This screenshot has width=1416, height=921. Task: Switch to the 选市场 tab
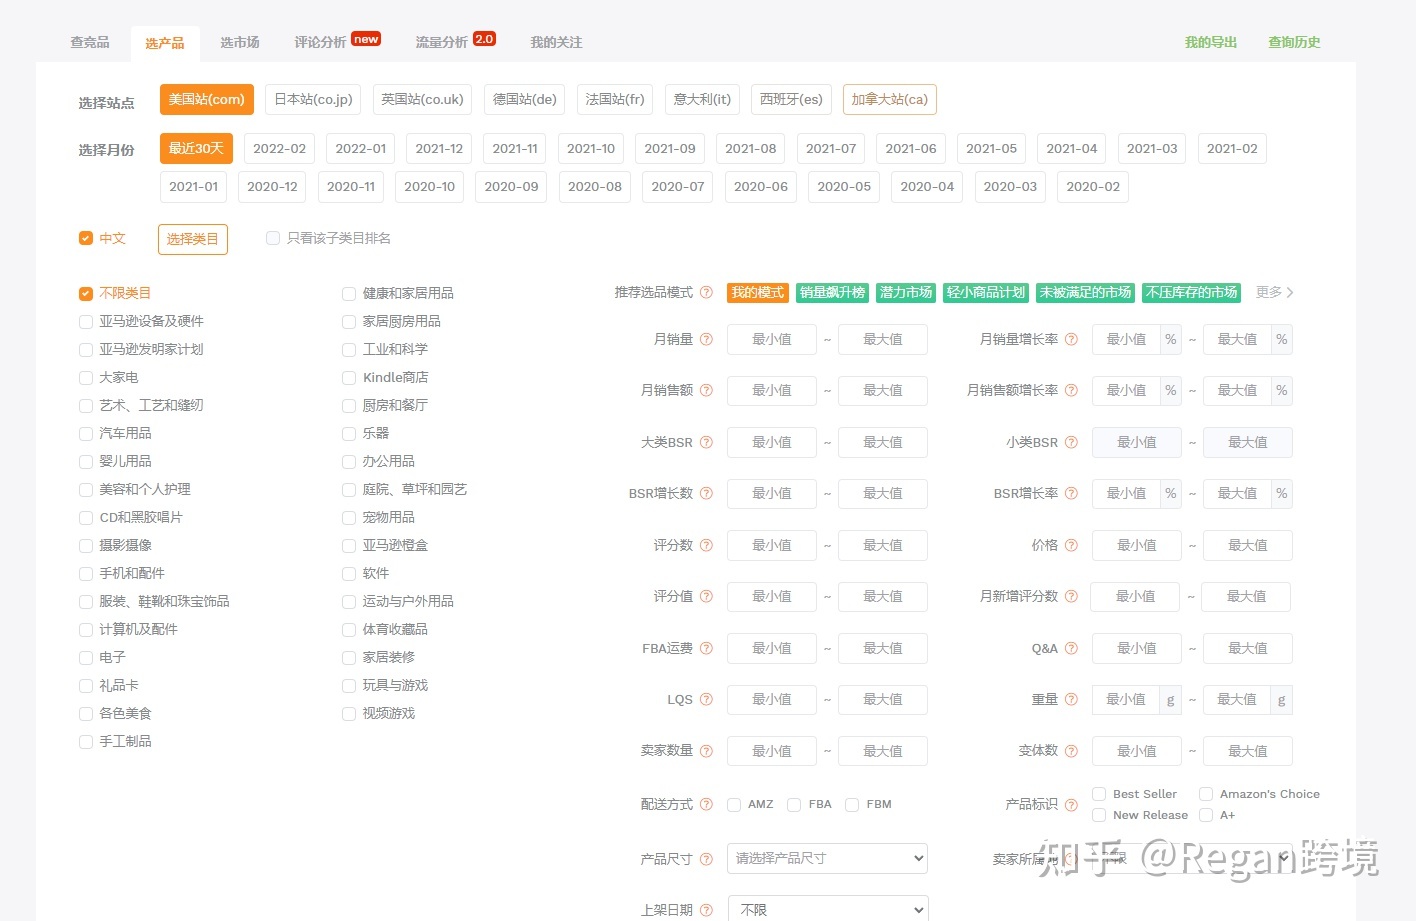239,43
